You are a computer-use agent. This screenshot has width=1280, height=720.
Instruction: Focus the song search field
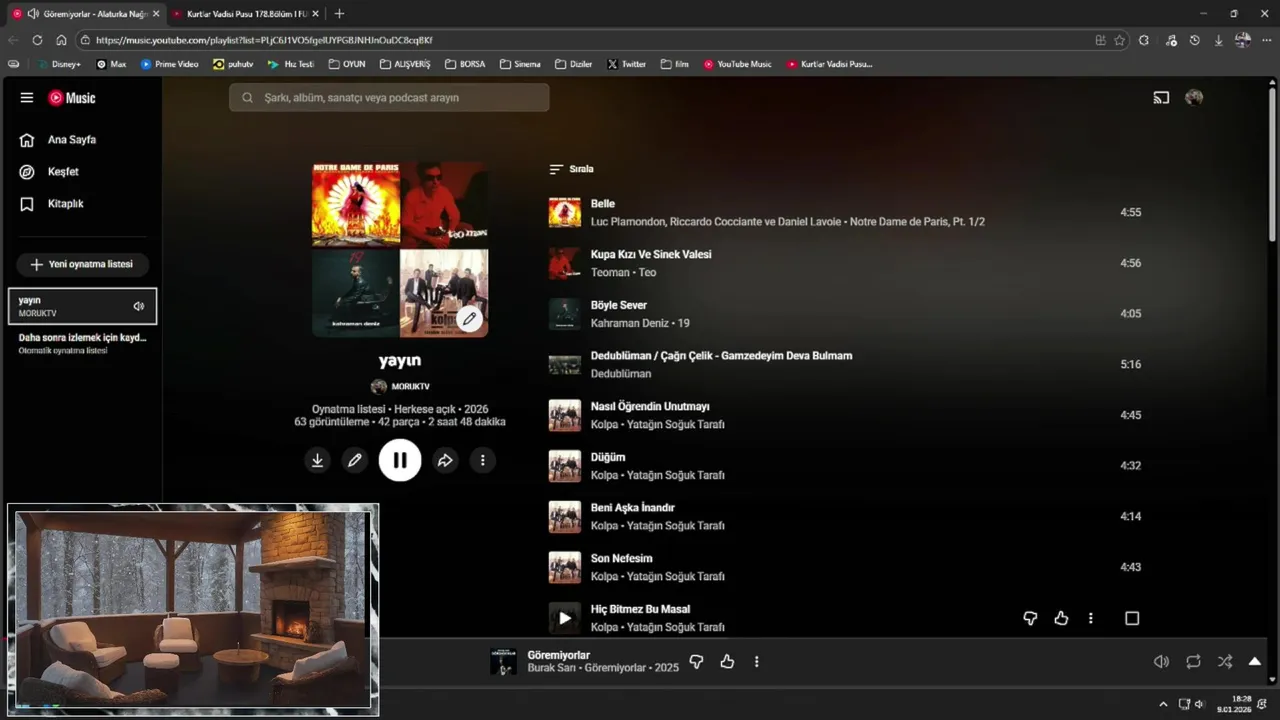pyautogui.click(x=389, y=98)
